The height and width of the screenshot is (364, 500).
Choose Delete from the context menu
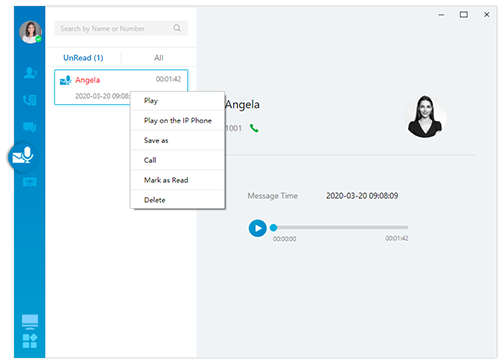coord(178,200)
